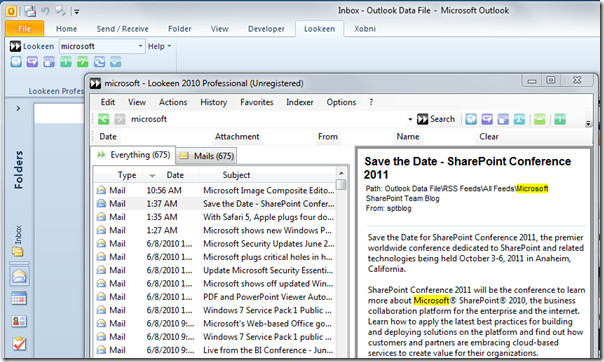Screen dimensions: 604x362
Task: Select the Mails (675) results tab
Action: (x=206, y=156)
